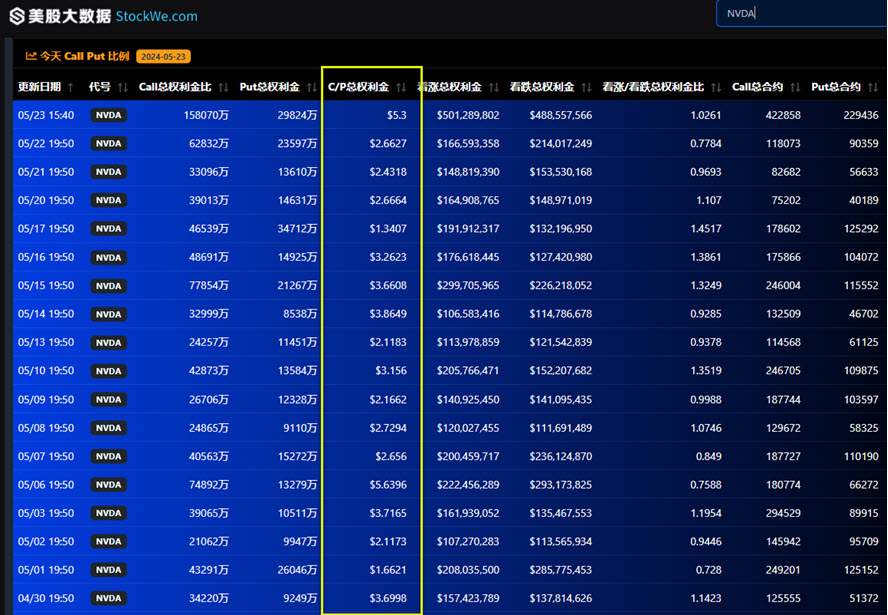Select the $236,124,870 bearish premium cell
888x615 pixels.
point(561,456)
